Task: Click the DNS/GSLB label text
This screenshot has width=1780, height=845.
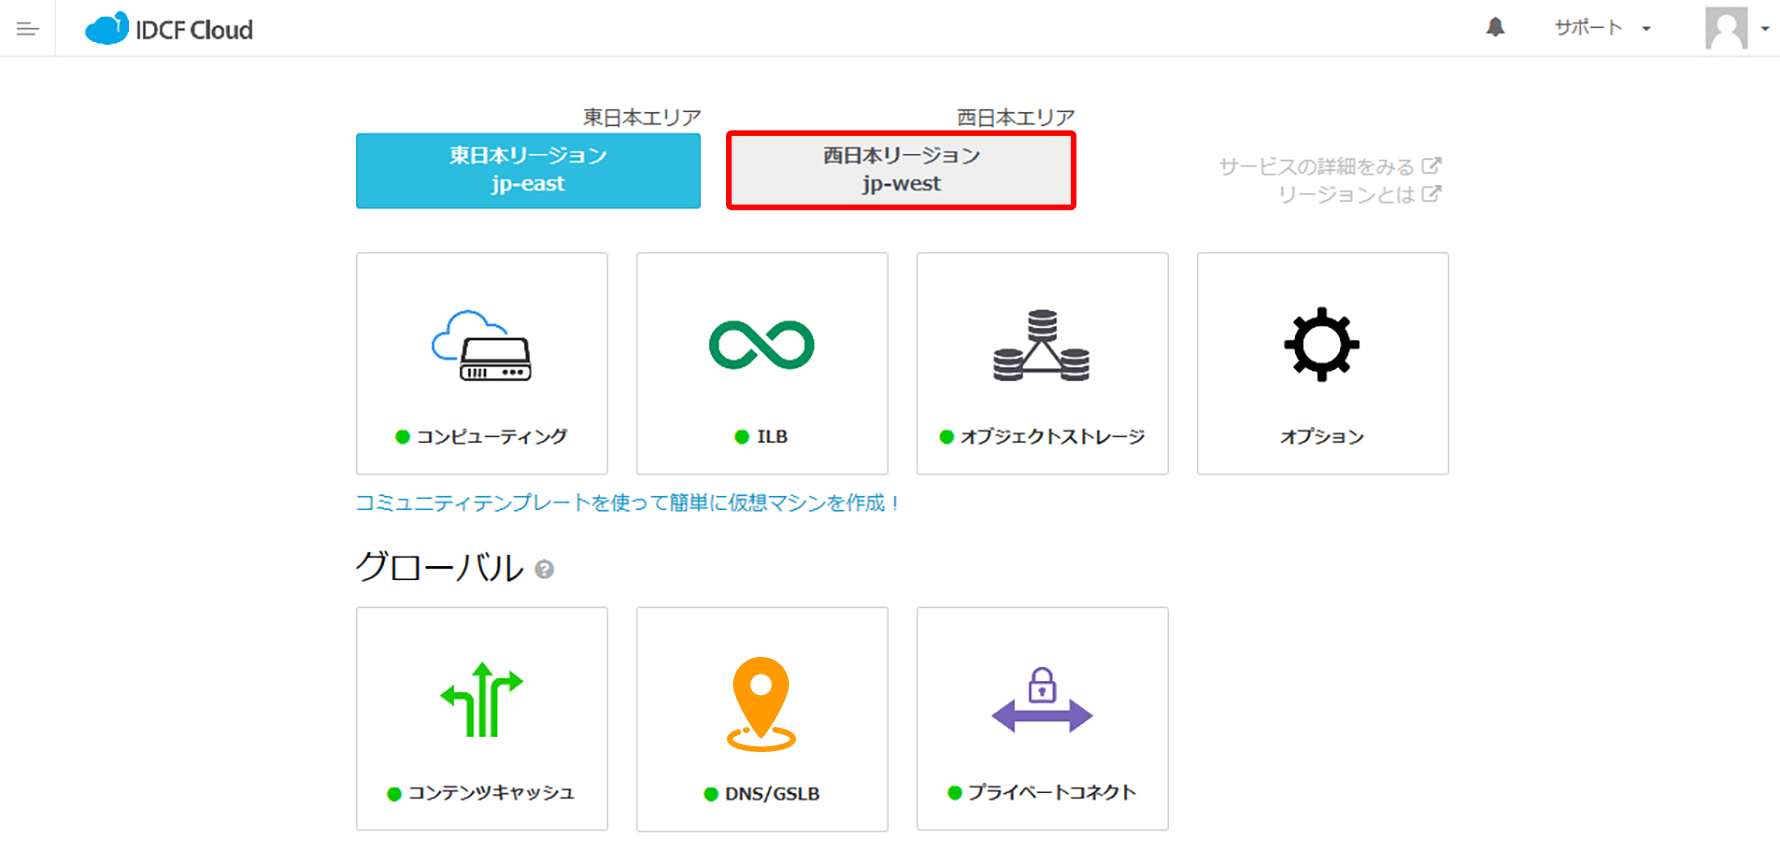Action: tap(772, 793)
